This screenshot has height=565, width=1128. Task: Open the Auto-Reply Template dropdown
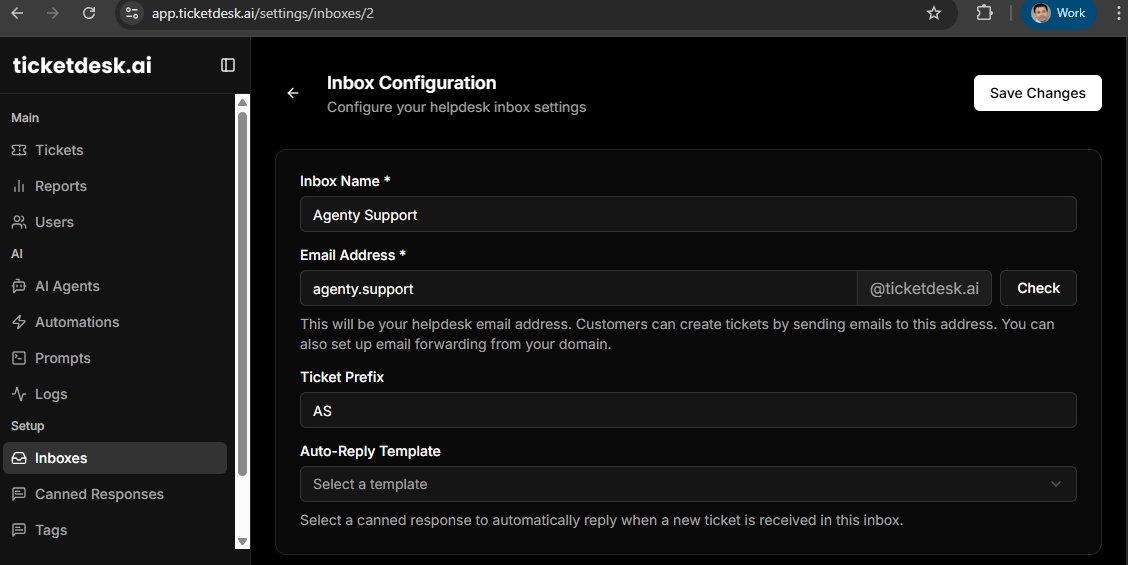click(688, 484)
